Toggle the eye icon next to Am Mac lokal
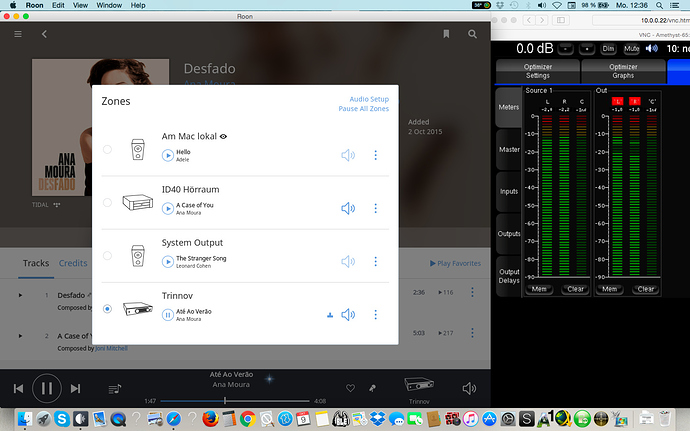The height and width of the screenshot is (431, 690). point(224,136)
